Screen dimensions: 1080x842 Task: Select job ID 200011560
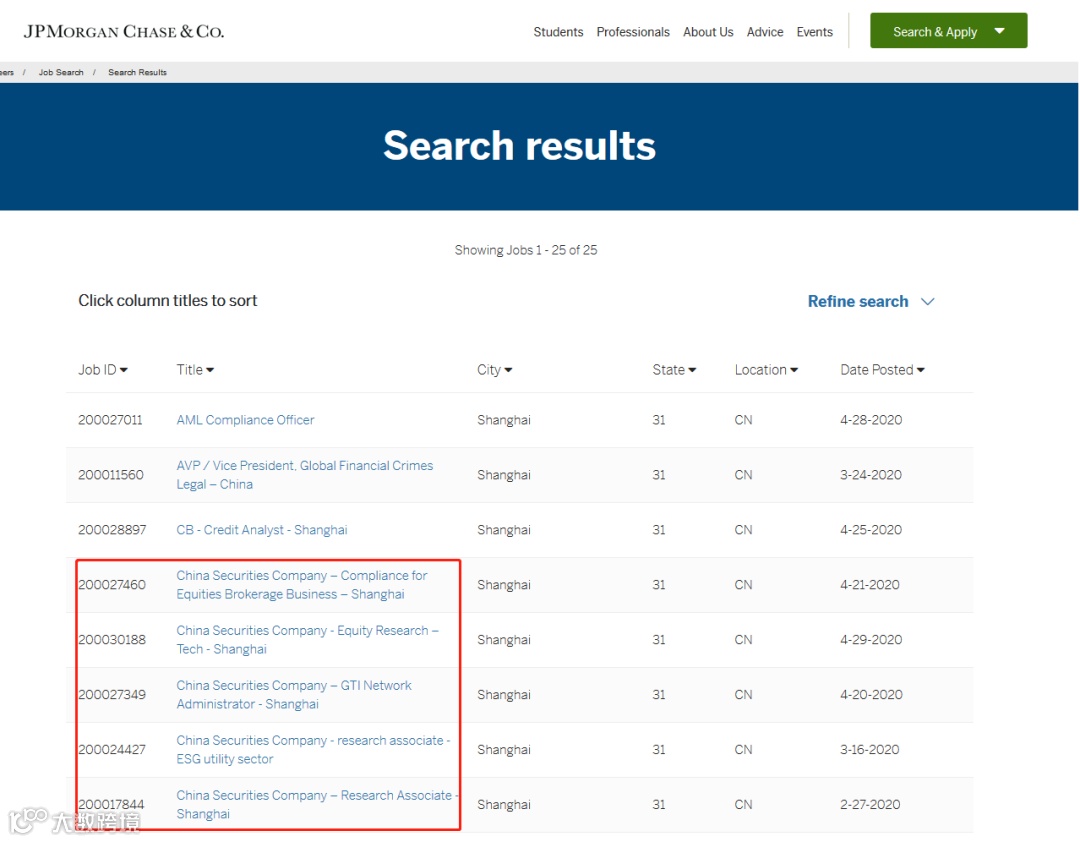pos(111,475)
